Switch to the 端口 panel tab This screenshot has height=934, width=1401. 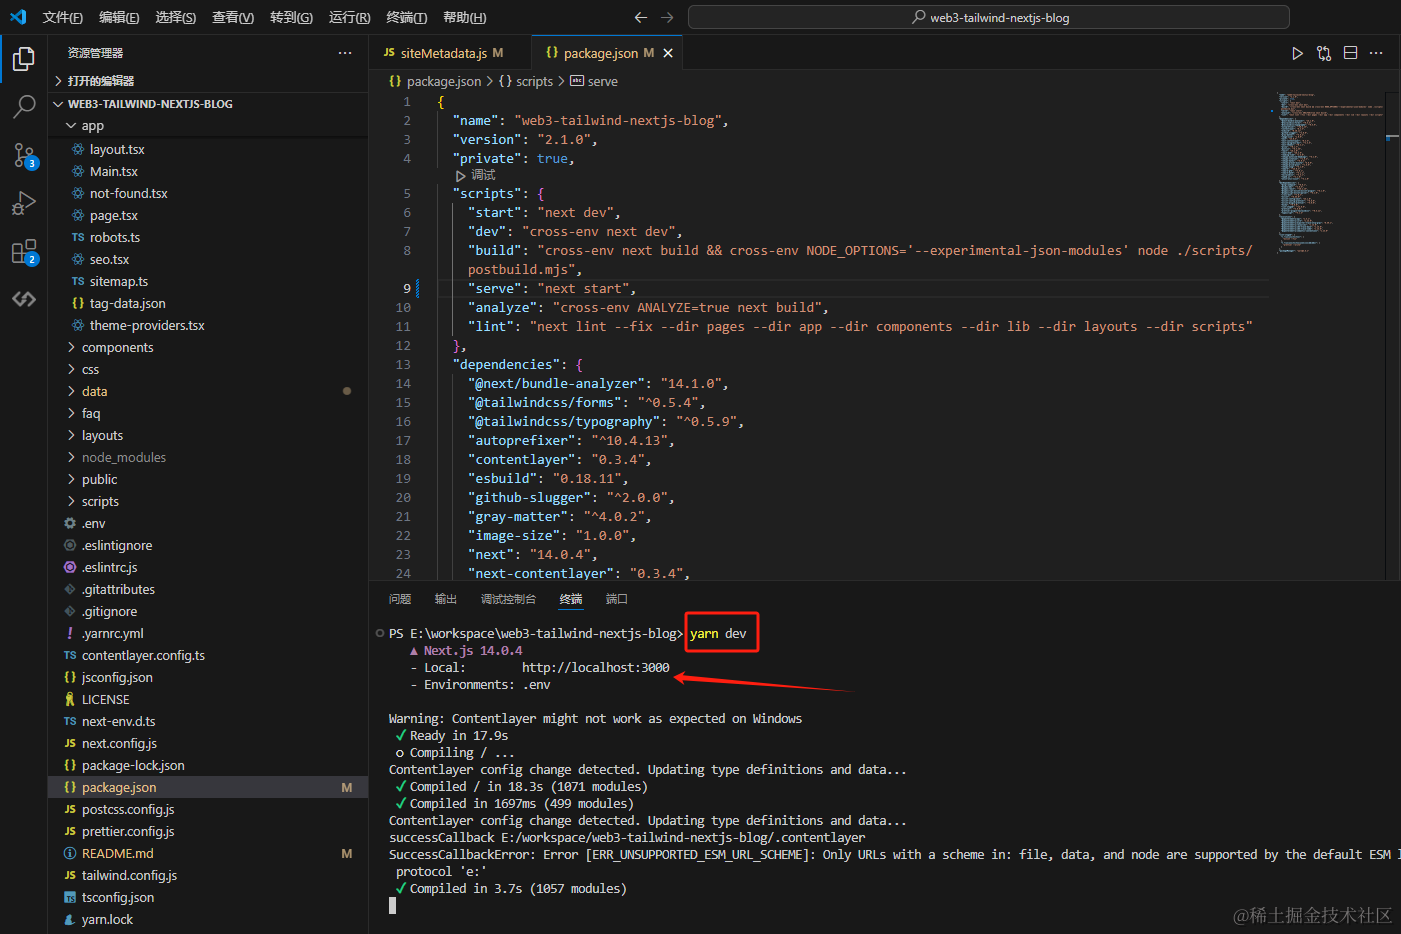(x=617, y=599)
